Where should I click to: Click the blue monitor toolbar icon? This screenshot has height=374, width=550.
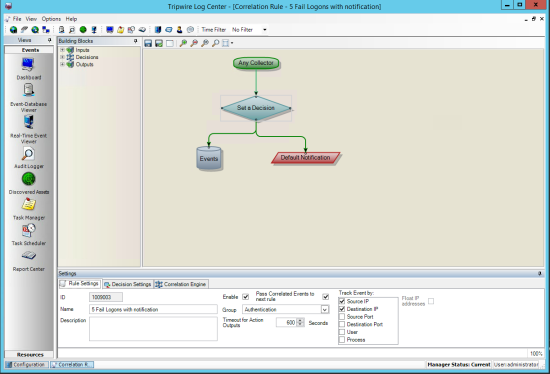[110, 30]
